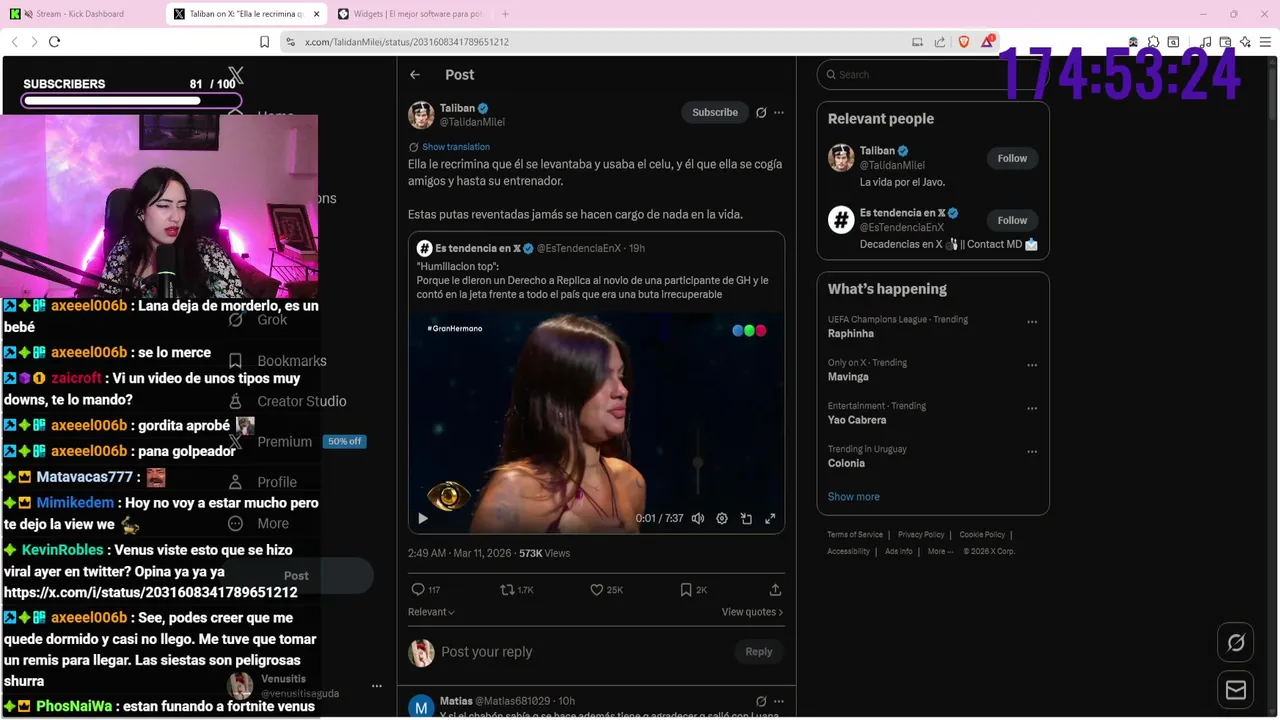1280x720 pixels.
Task: Open the floating Messages envelope button
Action: tap(1236, 690)
